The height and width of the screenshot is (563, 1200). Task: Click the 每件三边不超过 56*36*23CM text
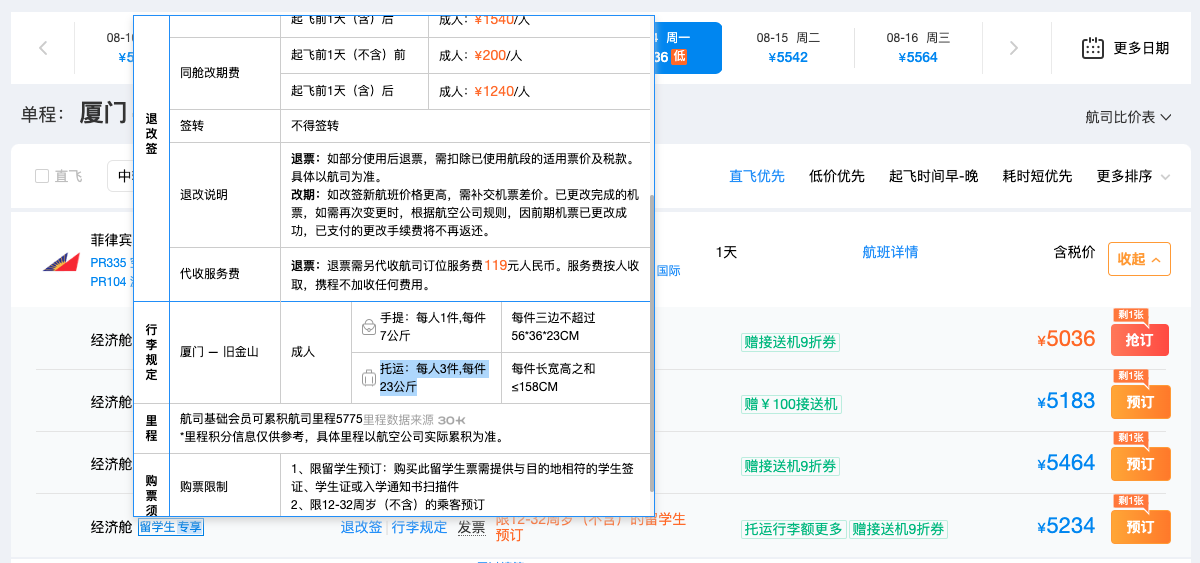click(553, 326)
